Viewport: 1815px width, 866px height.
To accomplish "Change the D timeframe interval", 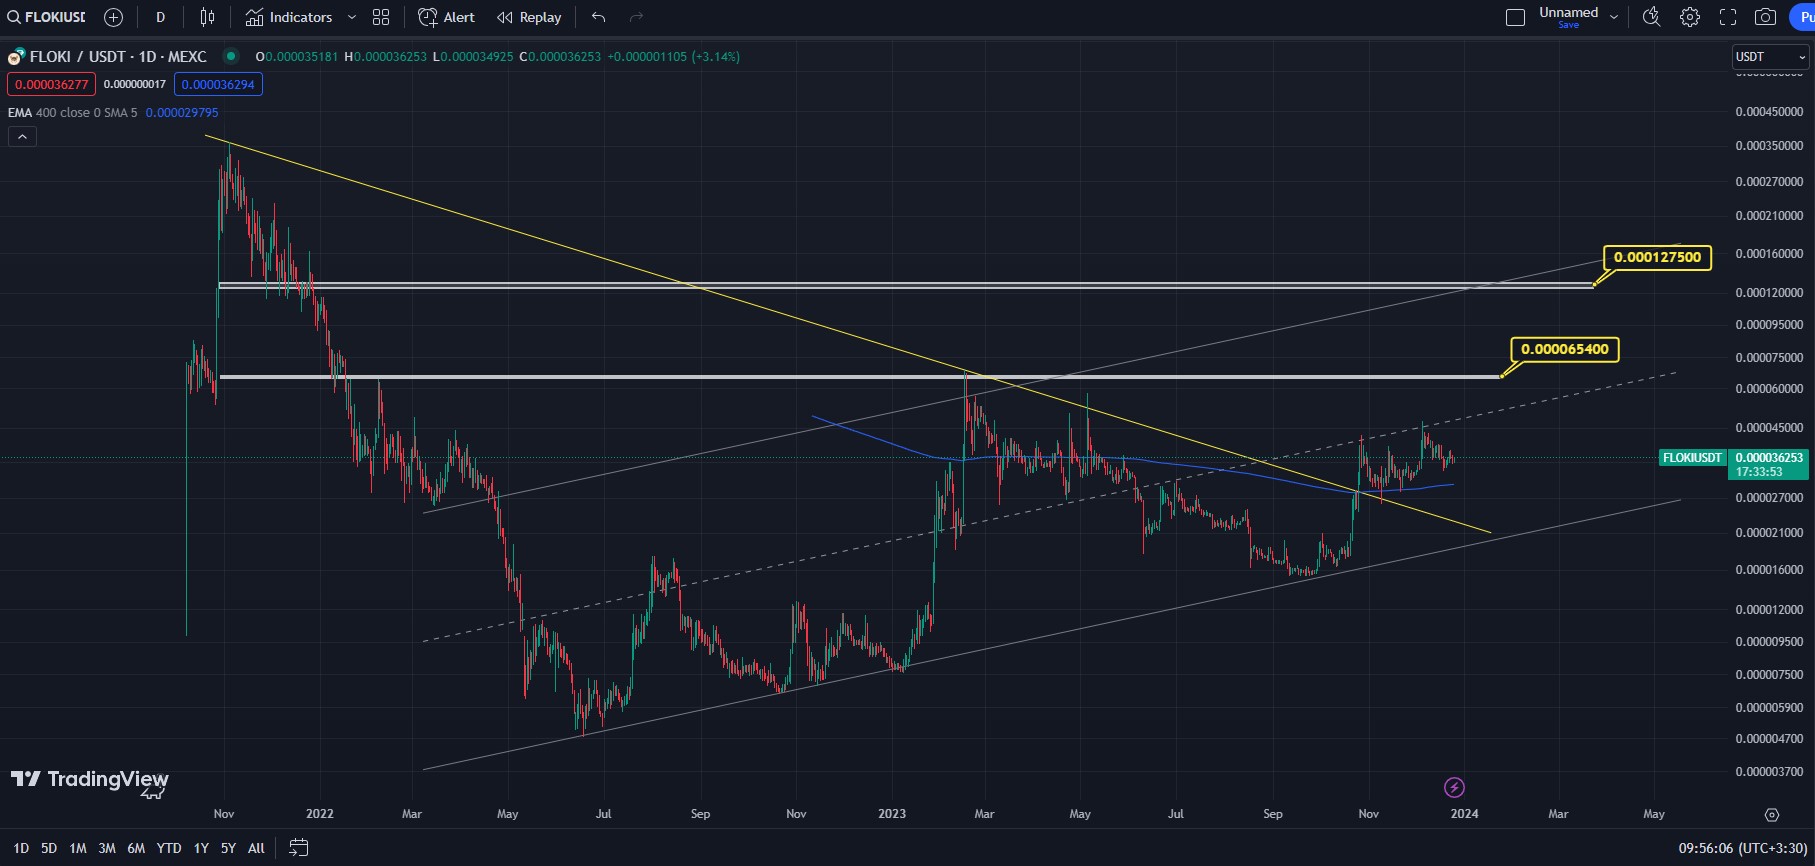I will coord(160,17).
